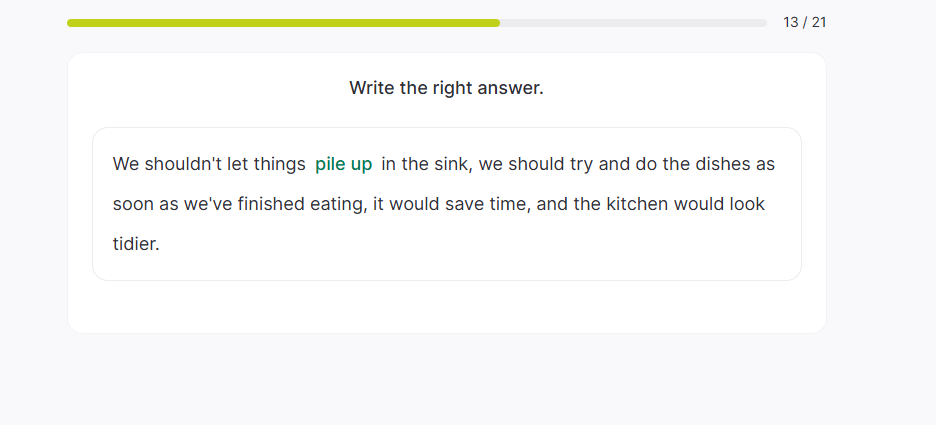936x425 pixels.
Task: Click the word "look" ending the second line
Action: [746, 204]
